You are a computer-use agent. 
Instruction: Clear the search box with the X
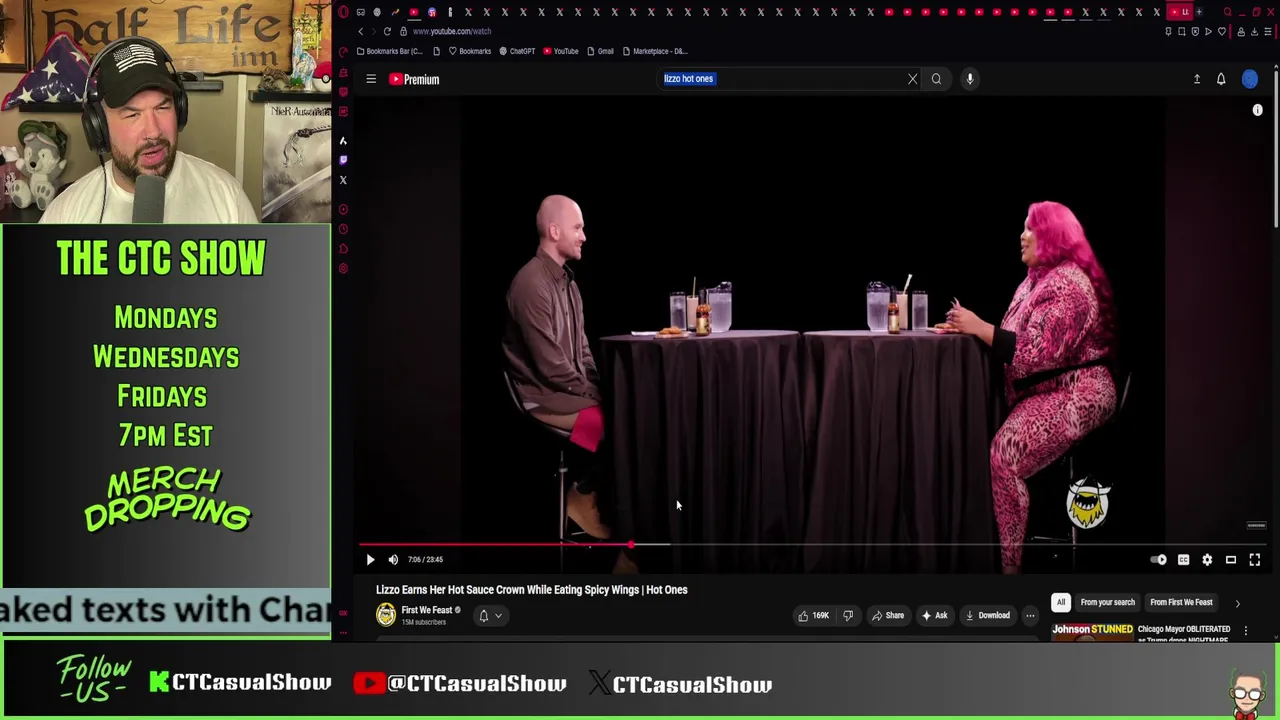pyautogui.click(x=912, y=79)
